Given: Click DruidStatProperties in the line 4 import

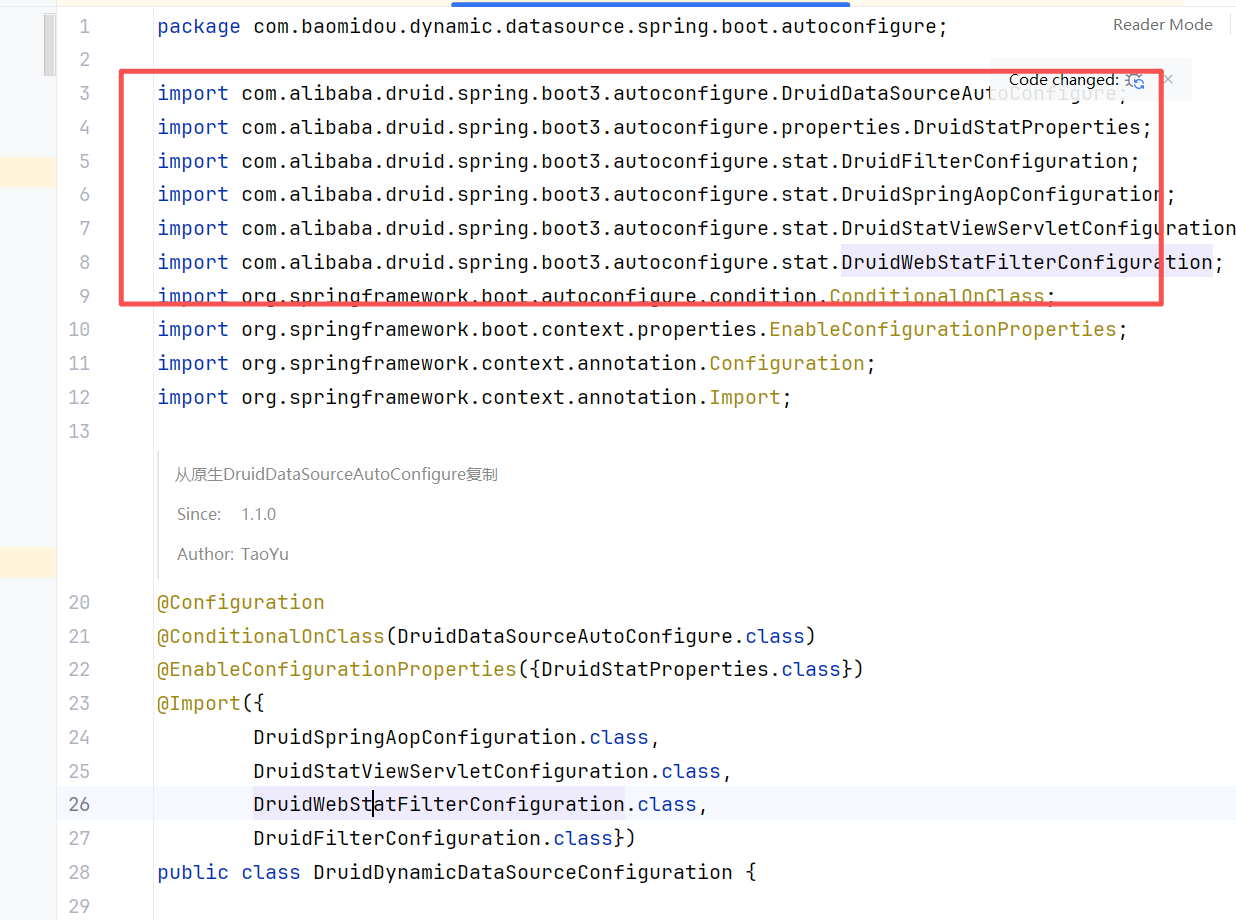Looking at the screenshot, I should (x=1027, y=127).
